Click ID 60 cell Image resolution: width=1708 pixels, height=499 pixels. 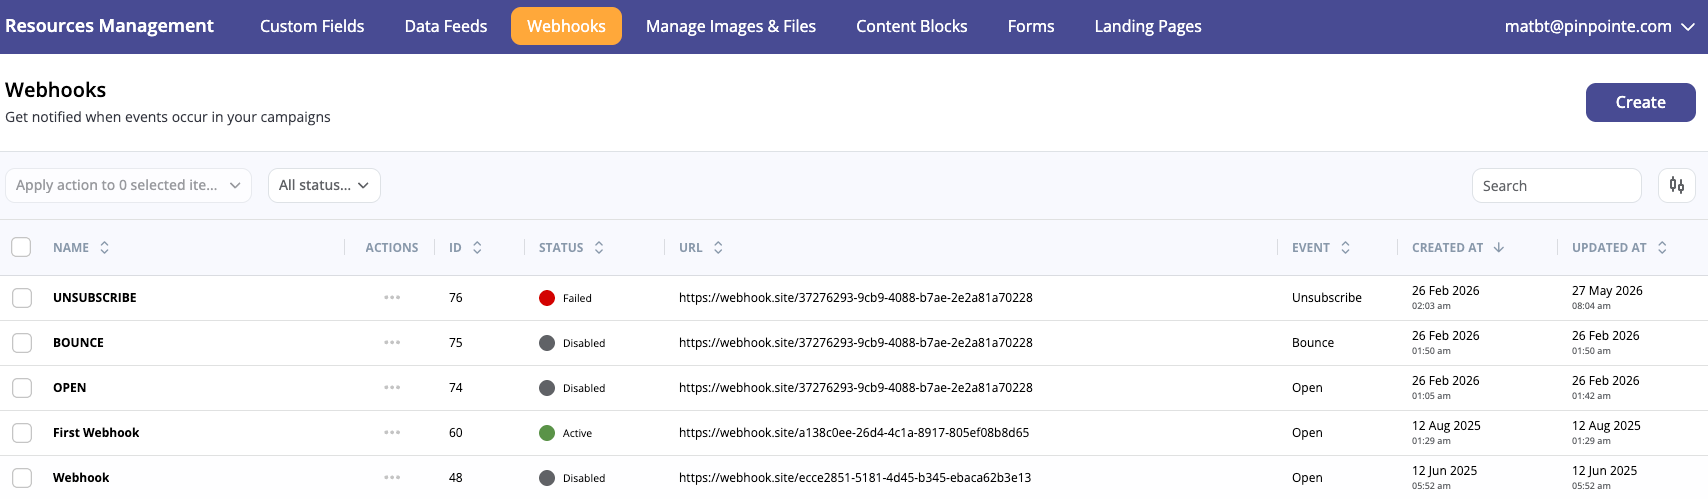456,433
